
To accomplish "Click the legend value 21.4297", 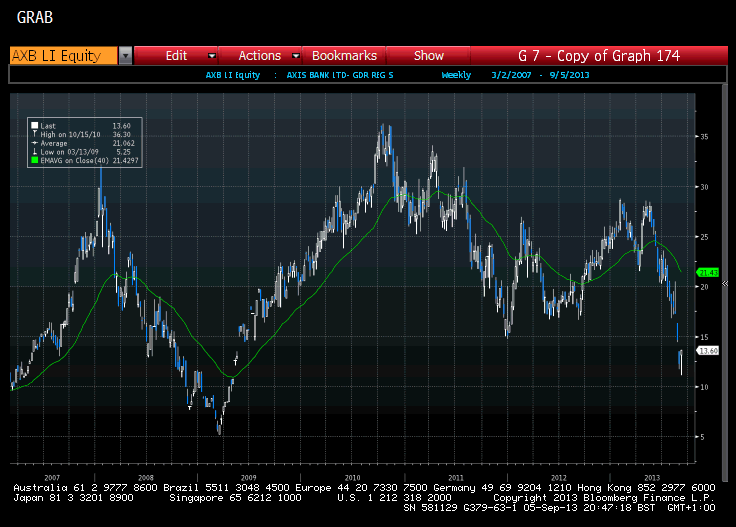I will pos(125,160).
